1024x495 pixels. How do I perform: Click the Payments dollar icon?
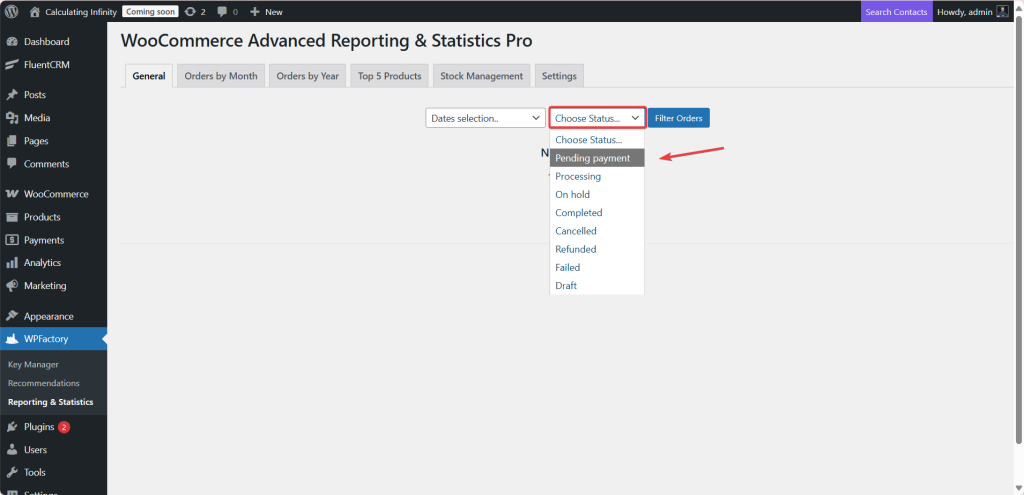(12, 240)
